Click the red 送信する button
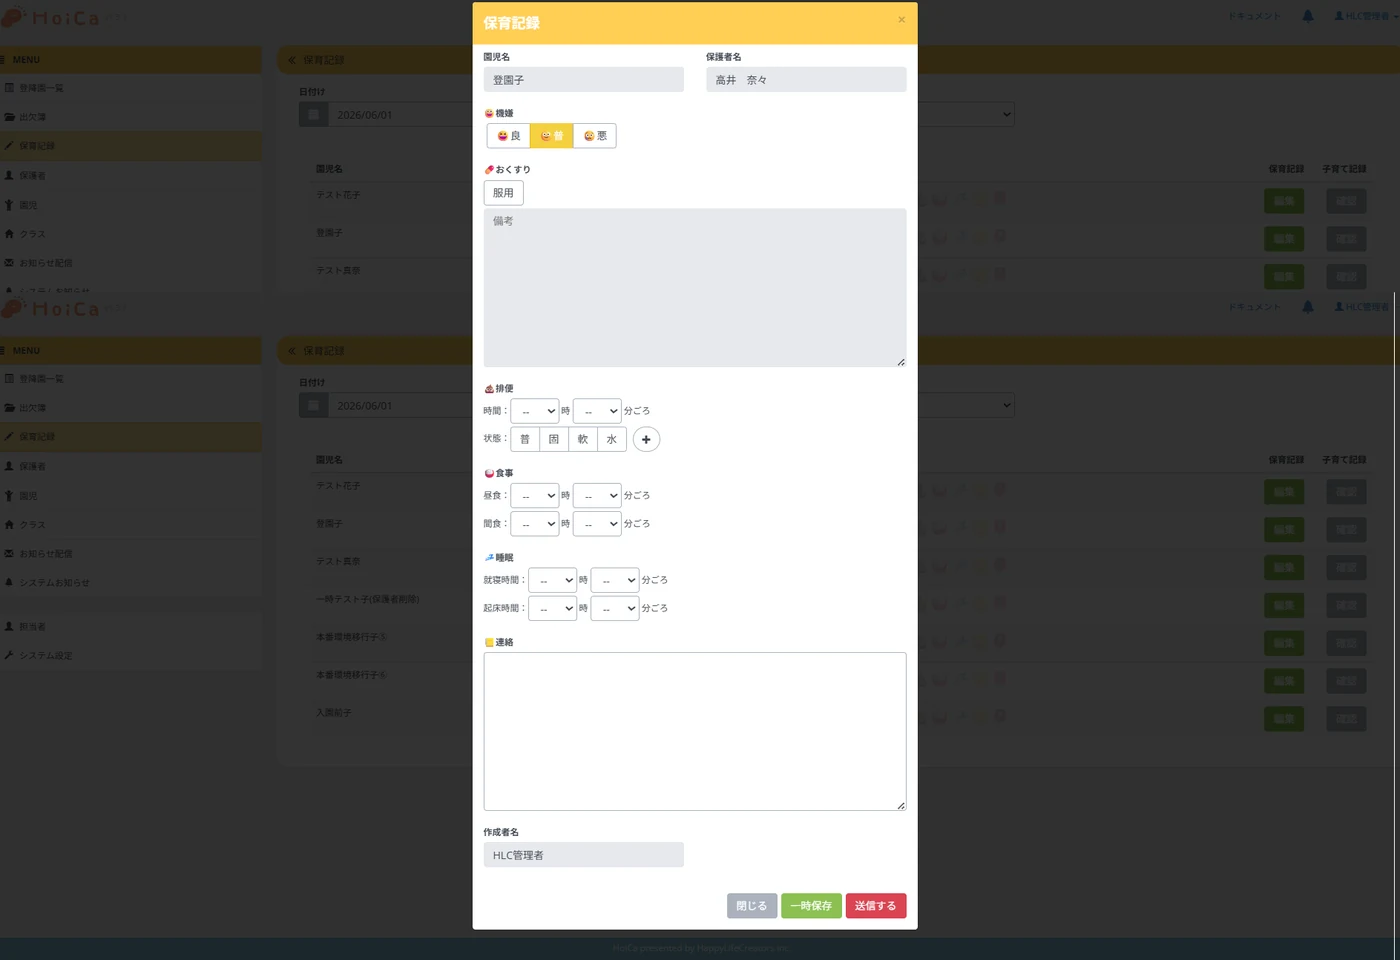 tap(876, 906)
